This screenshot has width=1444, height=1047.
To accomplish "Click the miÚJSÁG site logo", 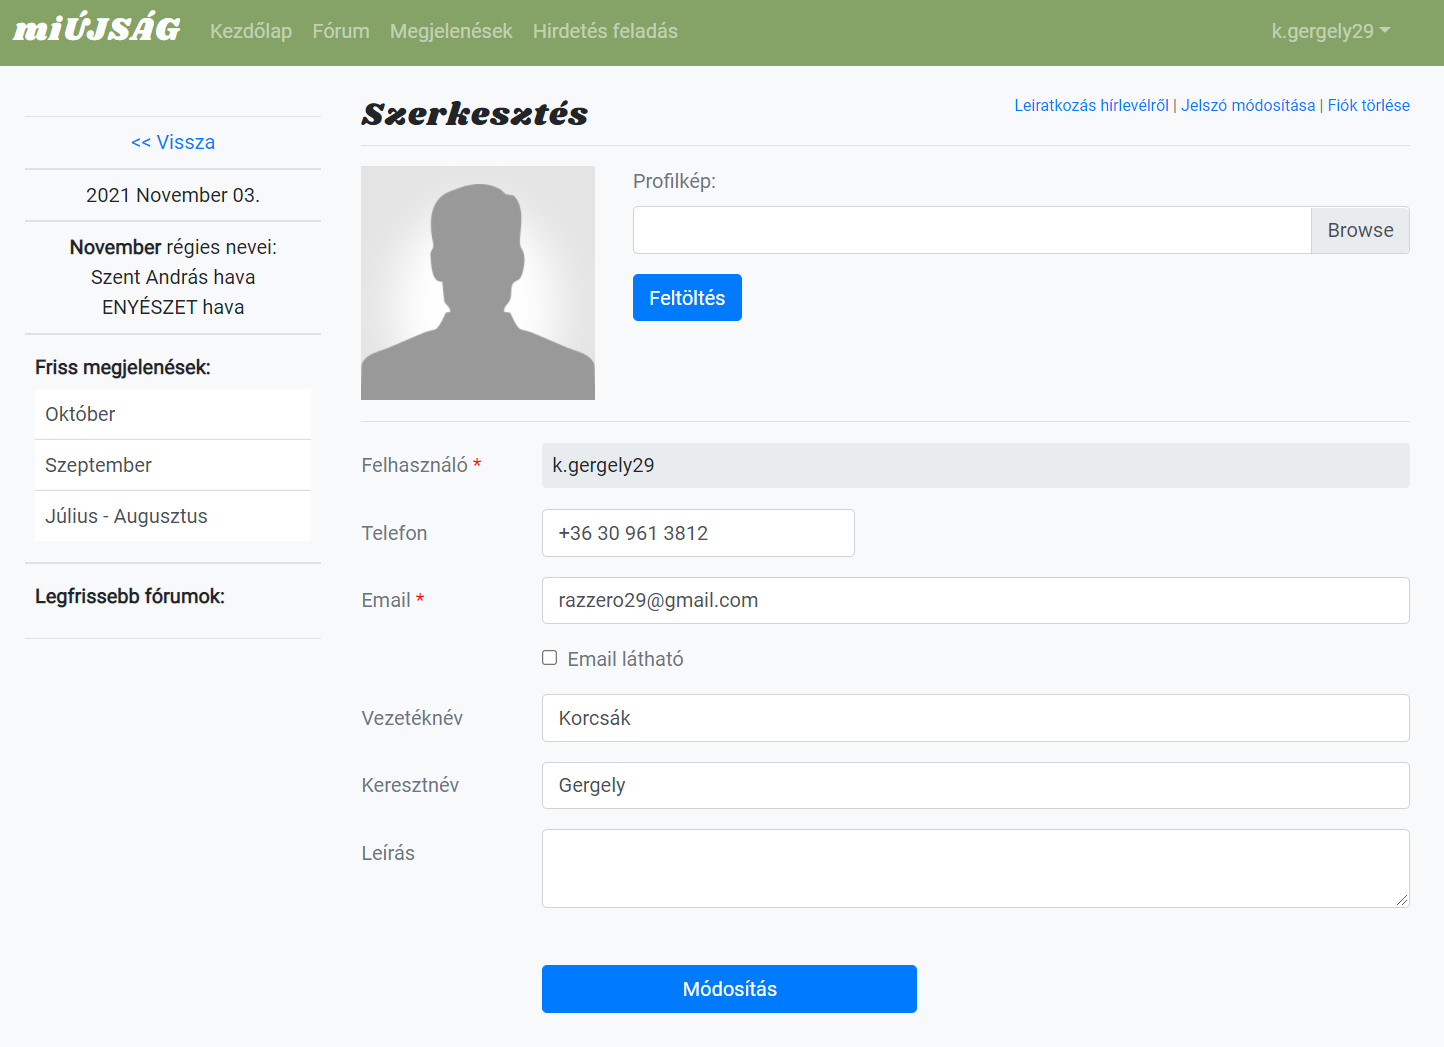I will tap(96, 30).
